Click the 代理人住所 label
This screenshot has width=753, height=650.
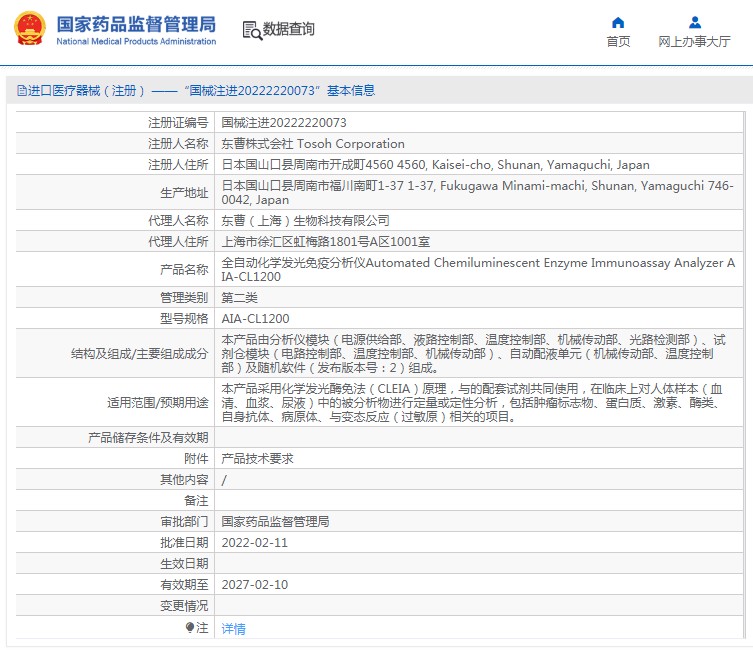(178, 241)
